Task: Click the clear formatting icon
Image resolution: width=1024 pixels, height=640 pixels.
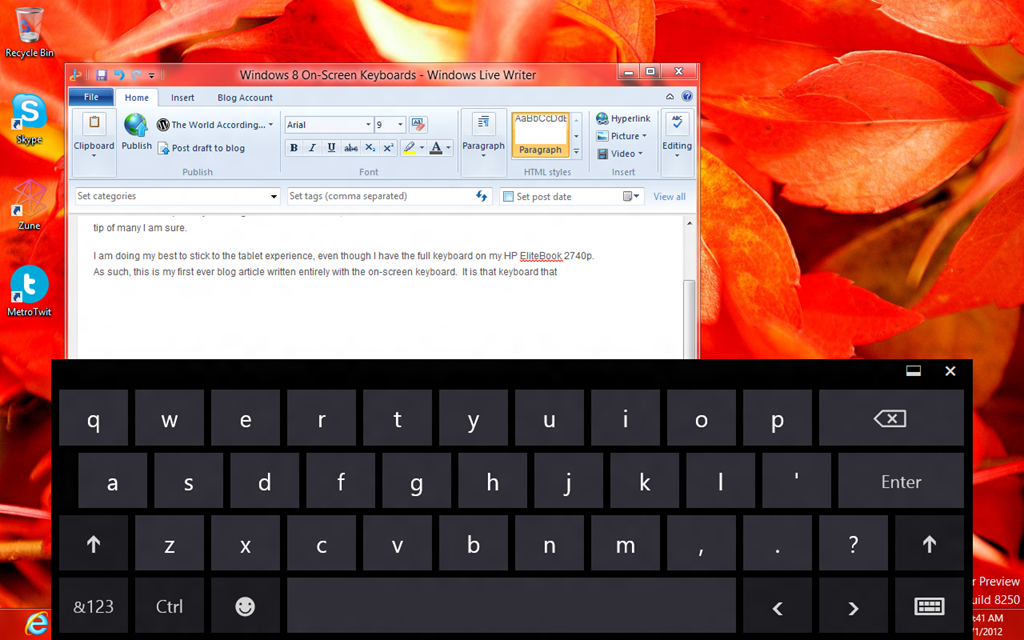Action: (418, 125)
